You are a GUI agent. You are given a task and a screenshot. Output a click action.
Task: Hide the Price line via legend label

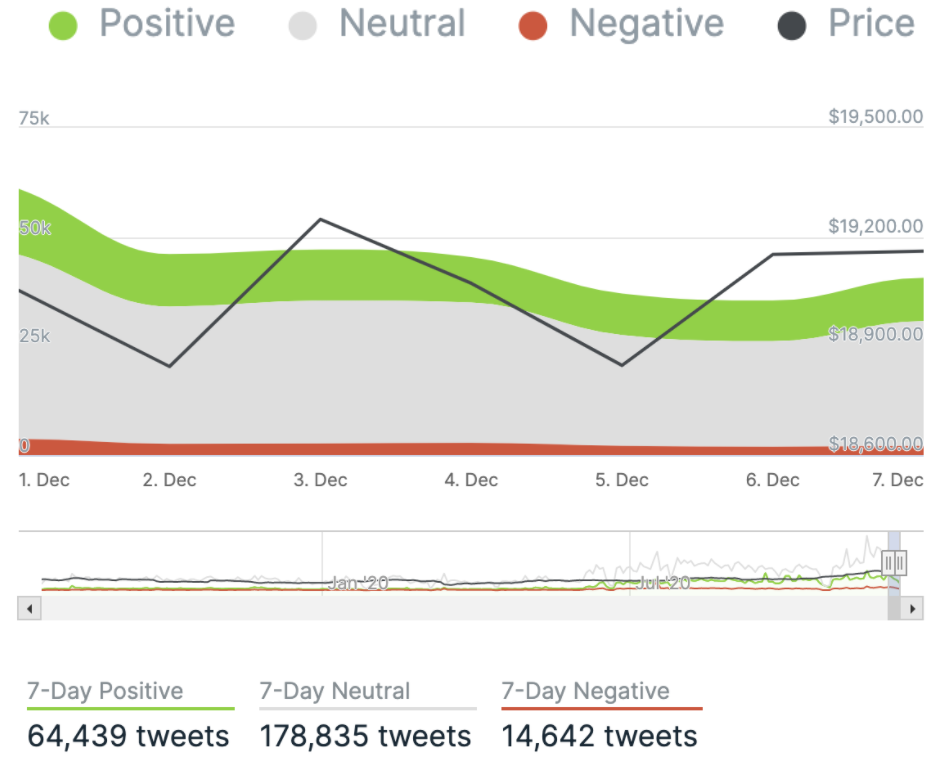tap(871, 23)
